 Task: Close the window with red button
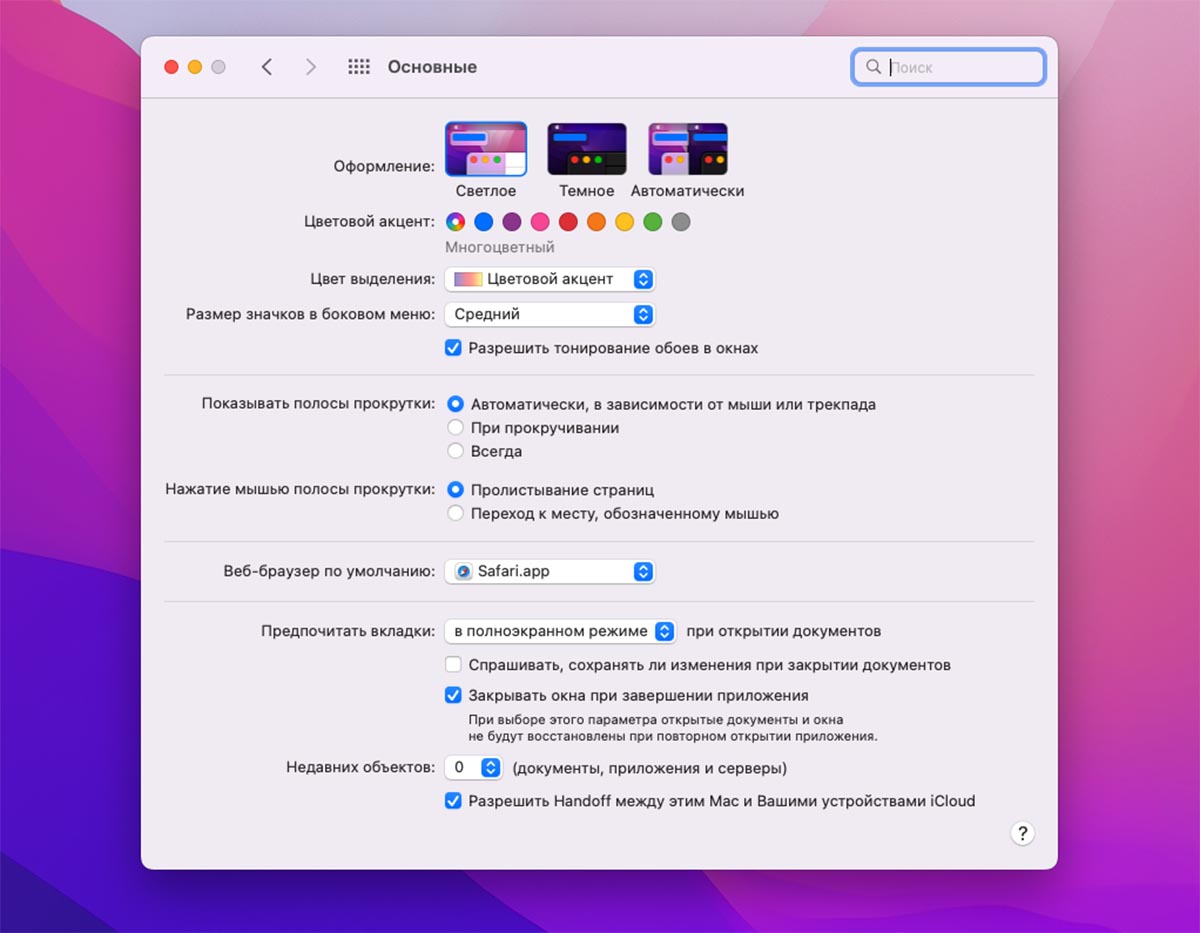(171, 67)
